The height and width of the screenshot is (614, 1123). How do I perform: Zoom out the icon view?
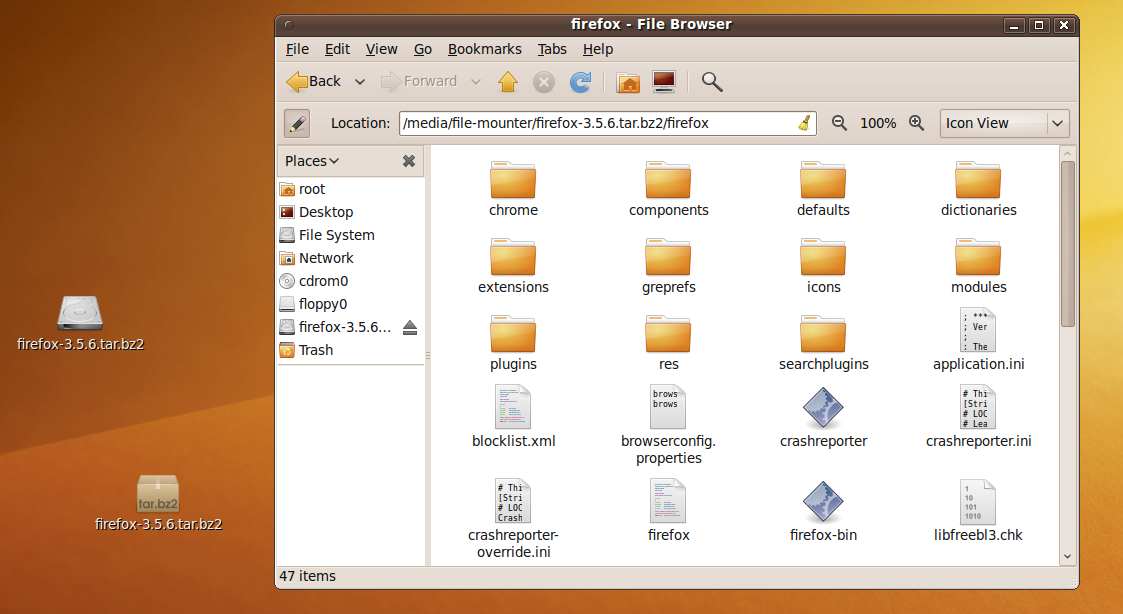tap(839, 123)
